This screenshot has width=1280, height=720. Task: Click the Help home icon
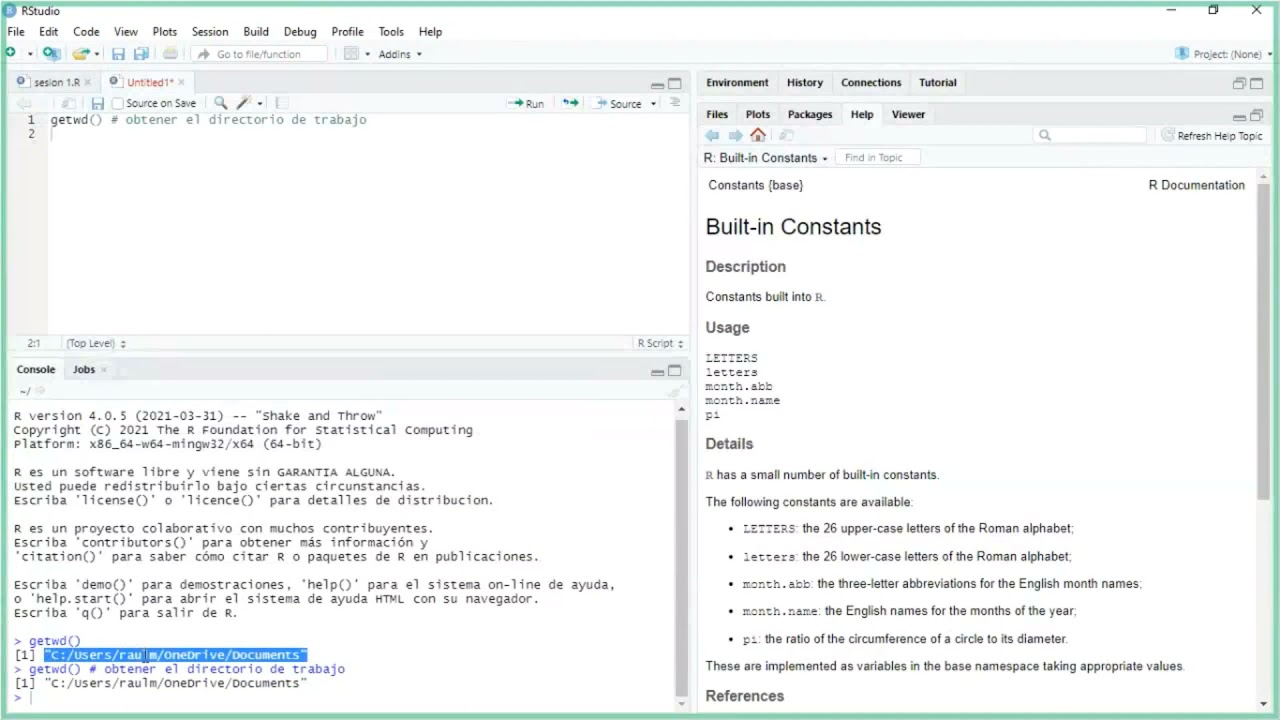click(x=758, y=135)
